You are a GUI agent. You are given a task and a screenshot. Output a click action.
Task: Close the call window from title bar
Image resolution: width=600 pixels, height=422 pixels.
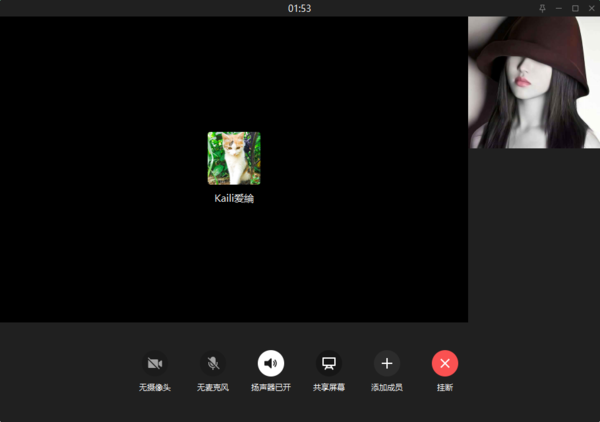[x=591, y=8]
